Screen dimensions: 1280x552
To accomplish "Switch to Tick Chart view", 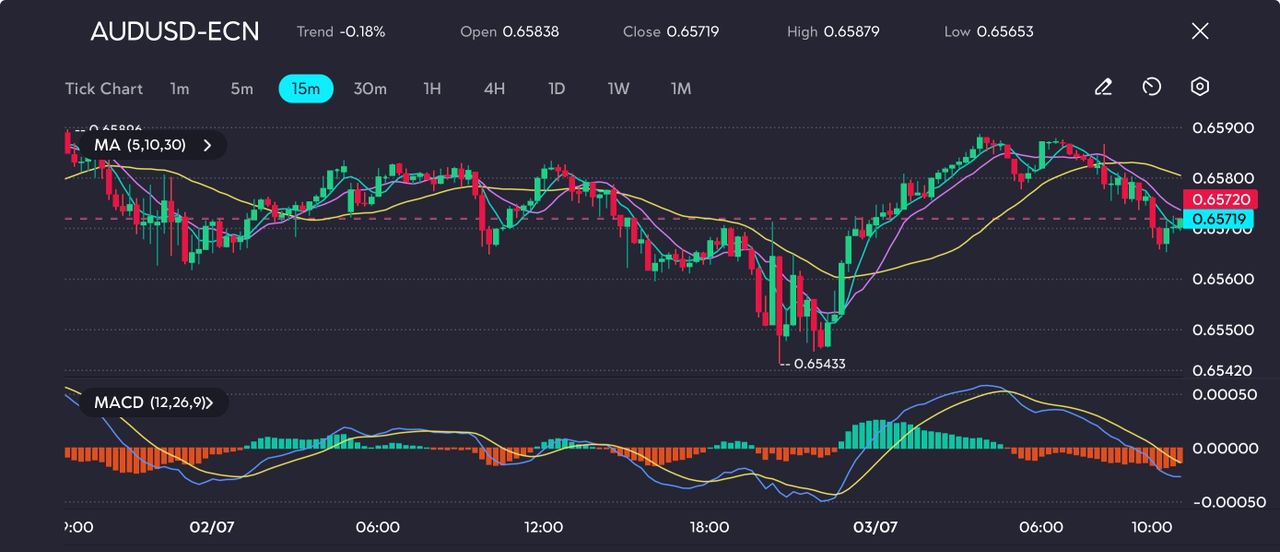I will 104,89.
